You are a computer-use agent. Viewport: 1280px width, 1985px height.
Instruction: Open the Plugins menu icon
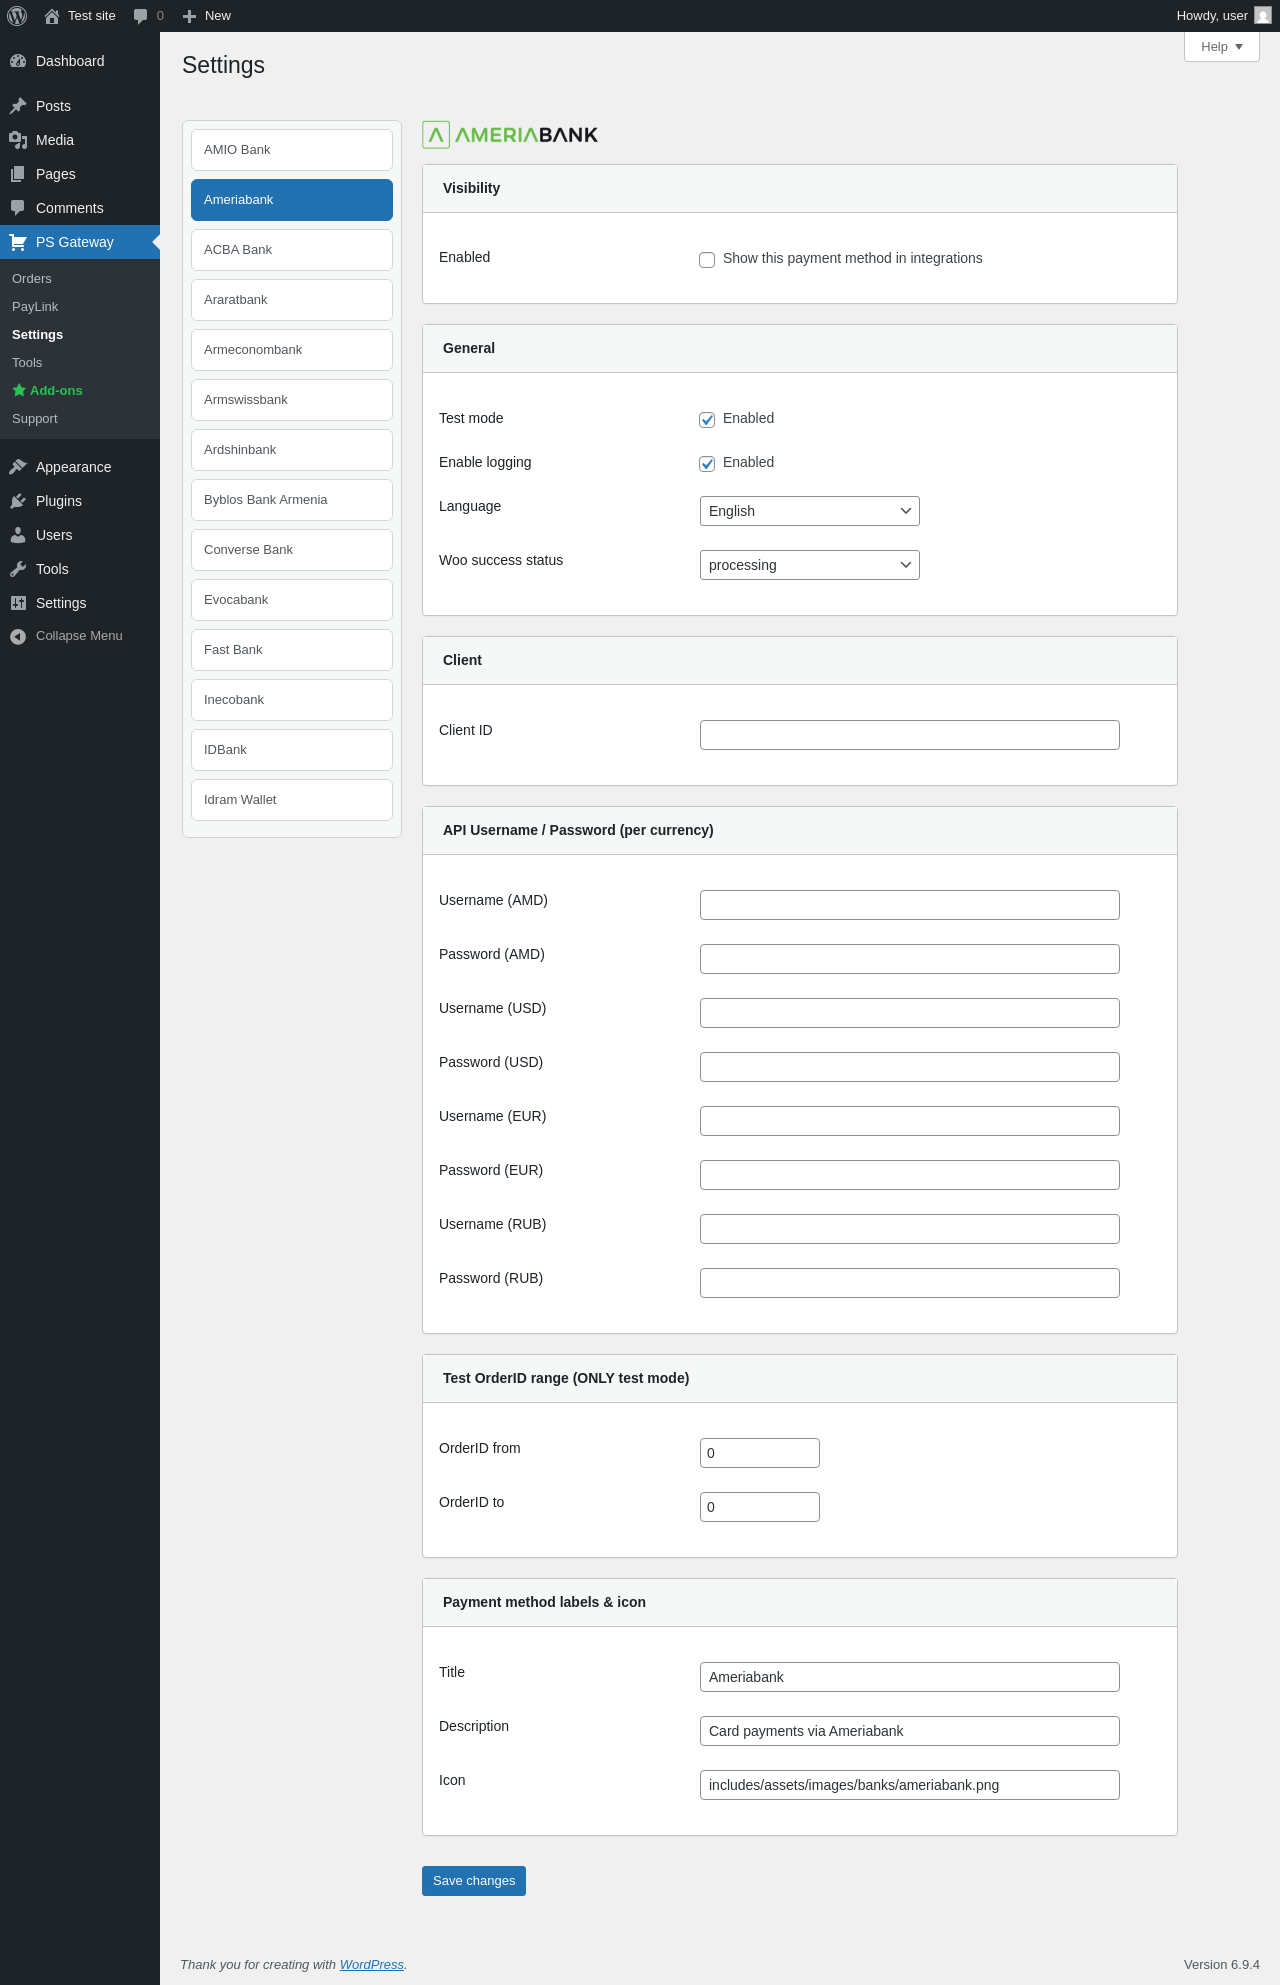click(x=18, y=501)
